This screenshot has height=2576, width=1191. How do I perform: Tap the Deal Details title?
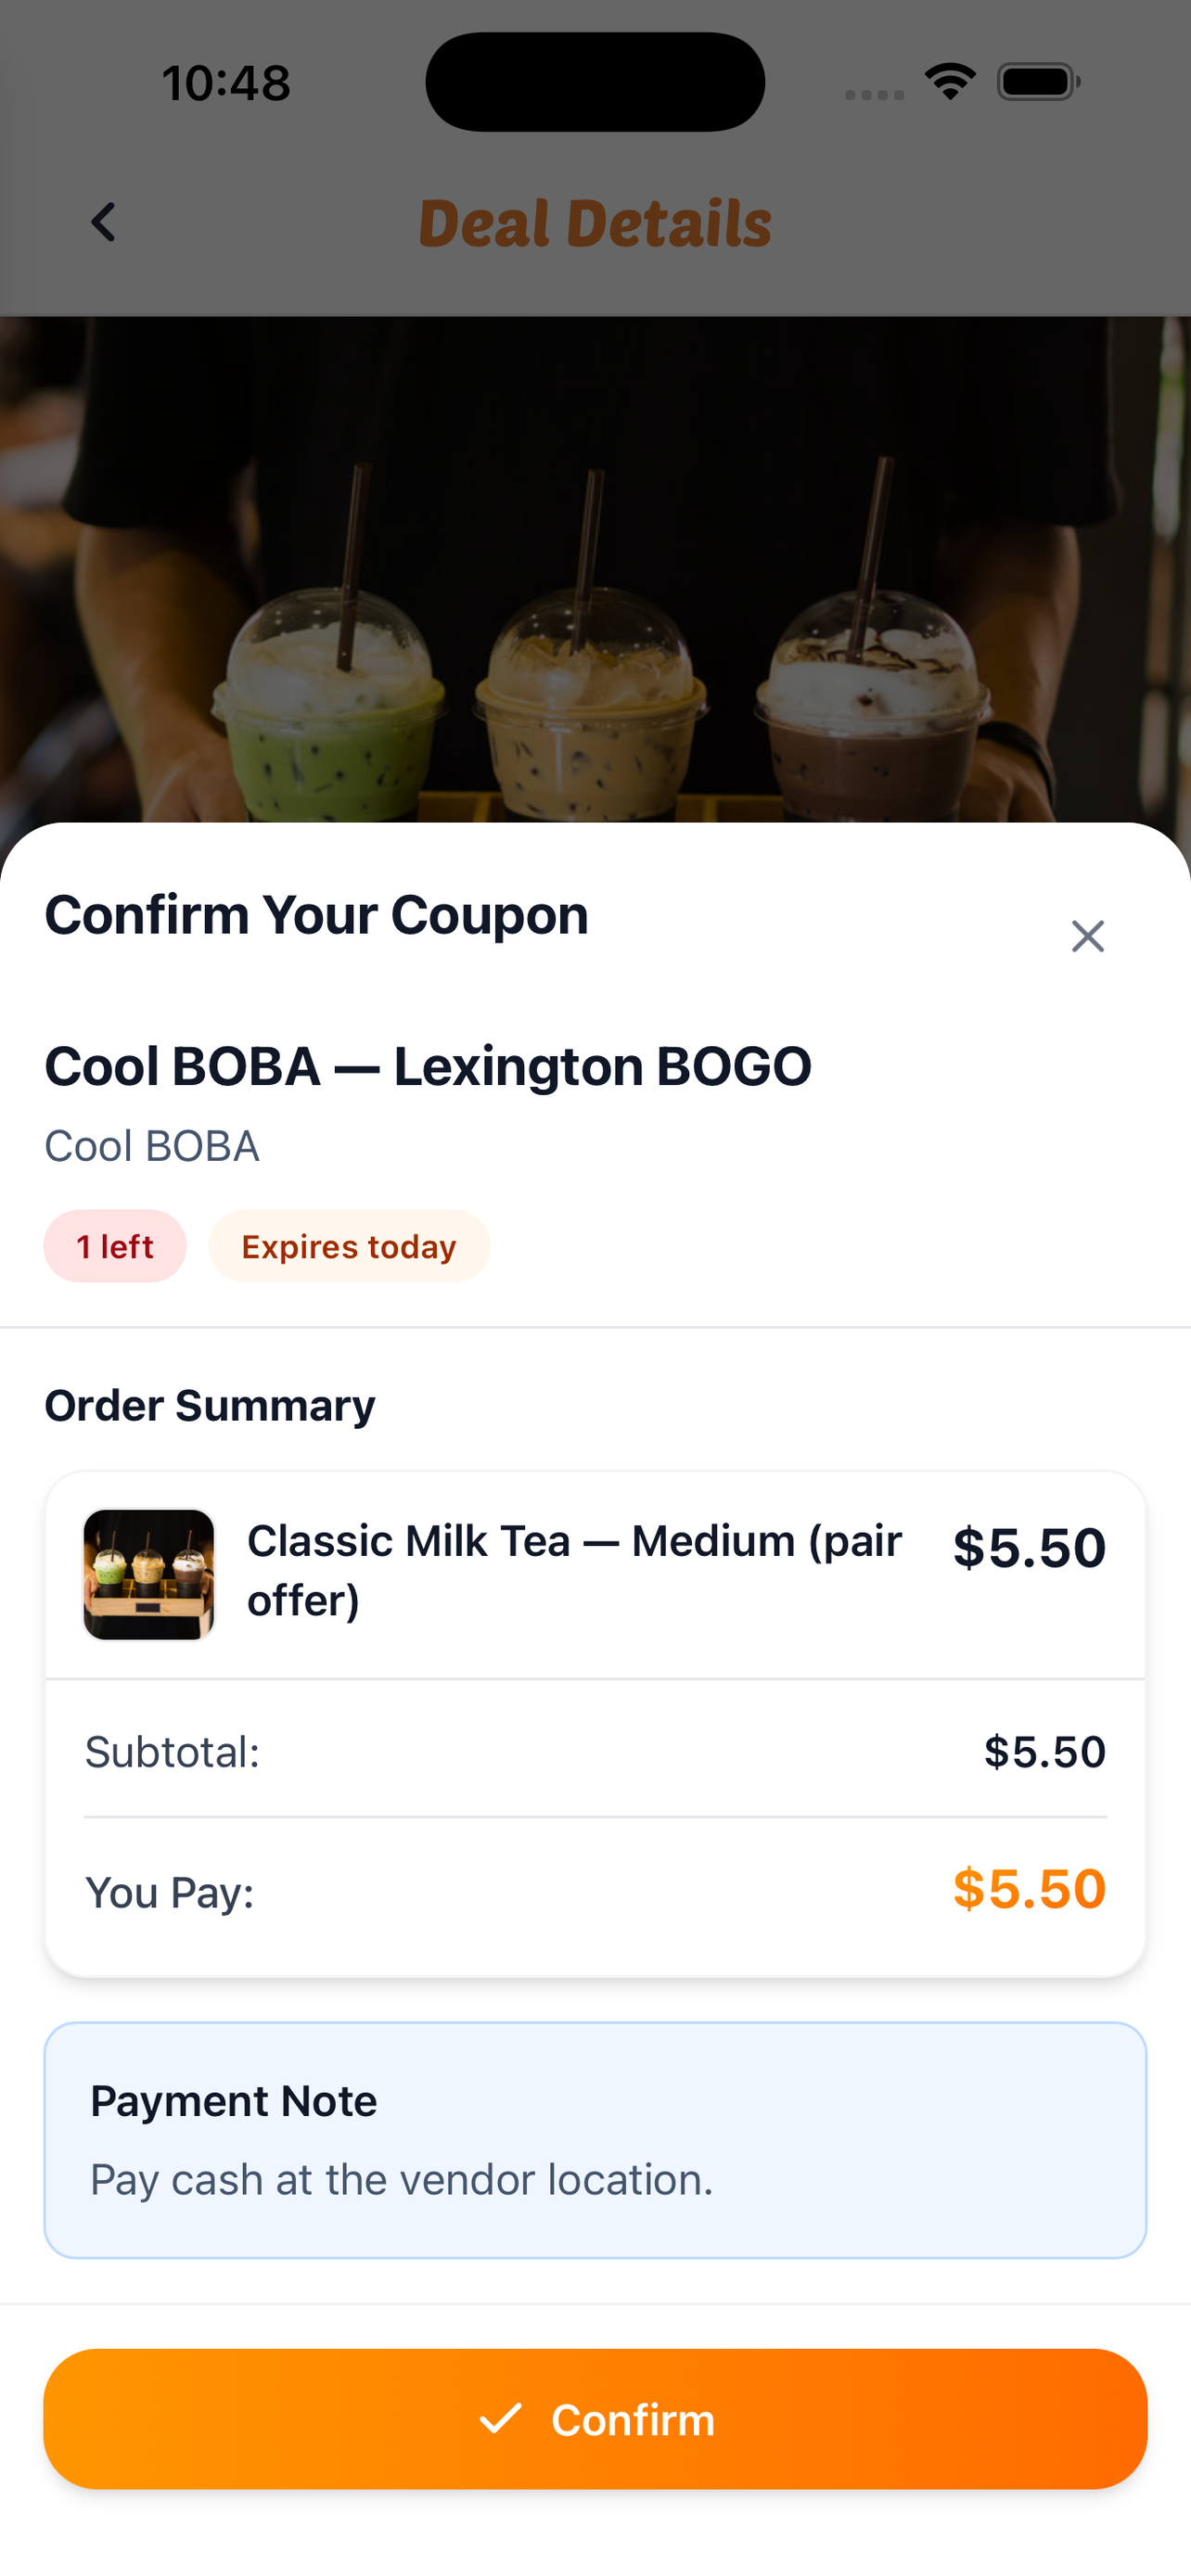click(595, 222)
